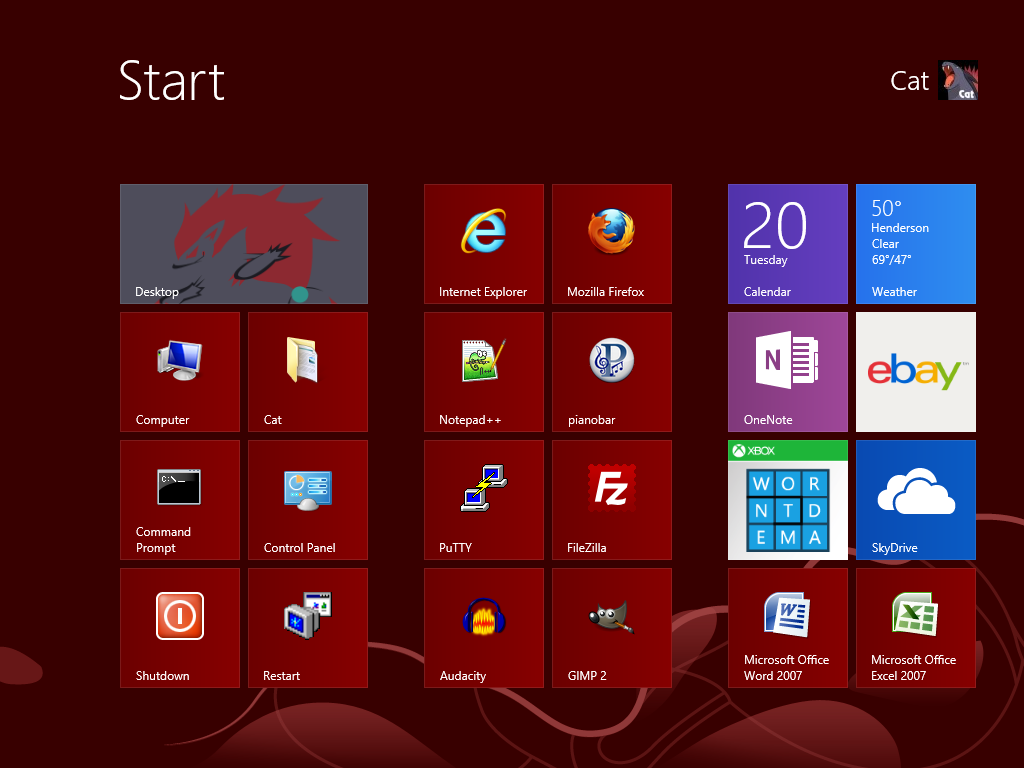This screenshot has height=768, width=1024.
Task: Open the Notepad++ tile
Action: pos(483,371)
